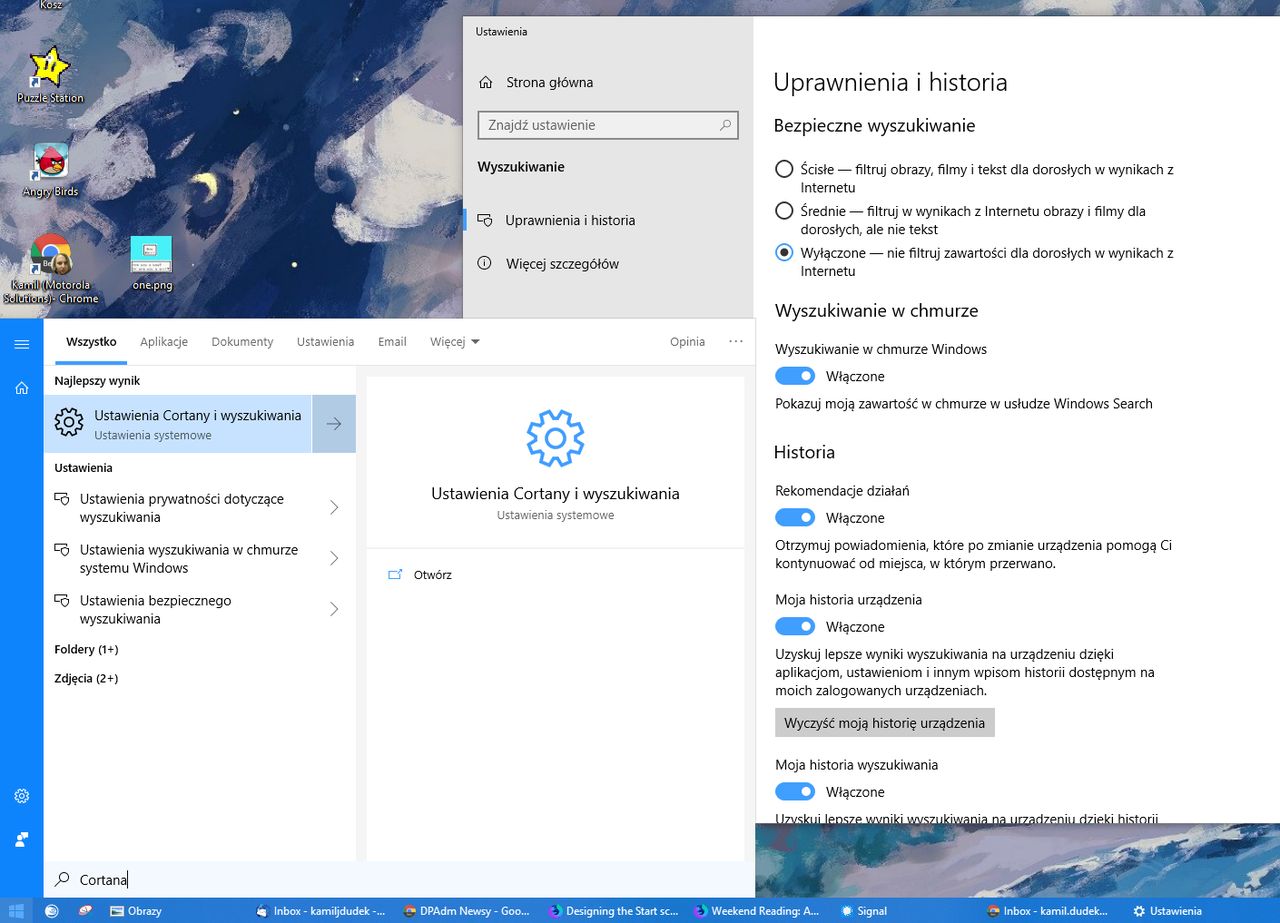
Task: Click the Uprawnienia i historia sidebar icon
Action: coord(485,220)
